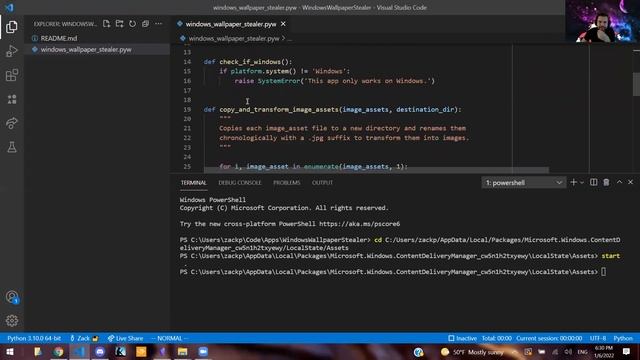This screenshot has height=360, width=640.
Task: Switch to the PROBLEMS tab
Action: coord(287,183)
